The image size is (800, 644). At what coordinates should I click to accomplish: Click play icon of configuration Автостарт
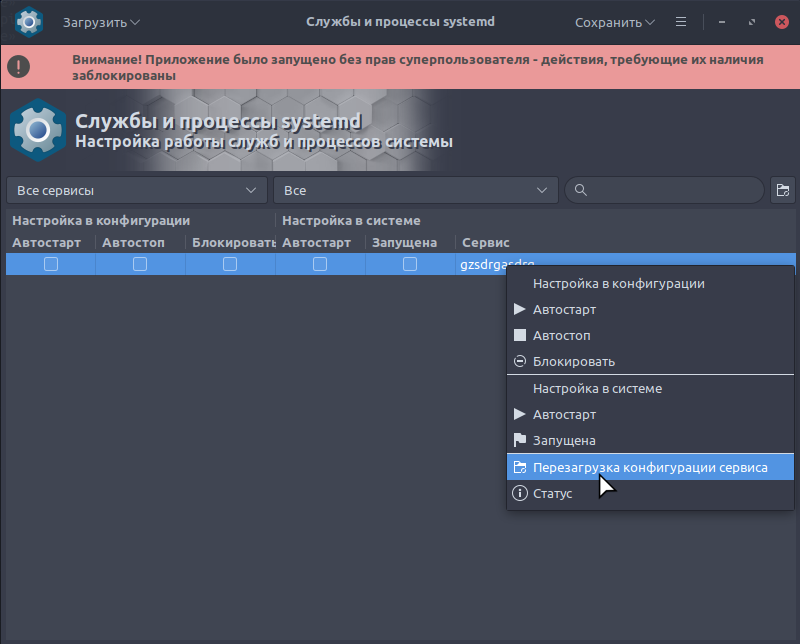pos(519,309)
